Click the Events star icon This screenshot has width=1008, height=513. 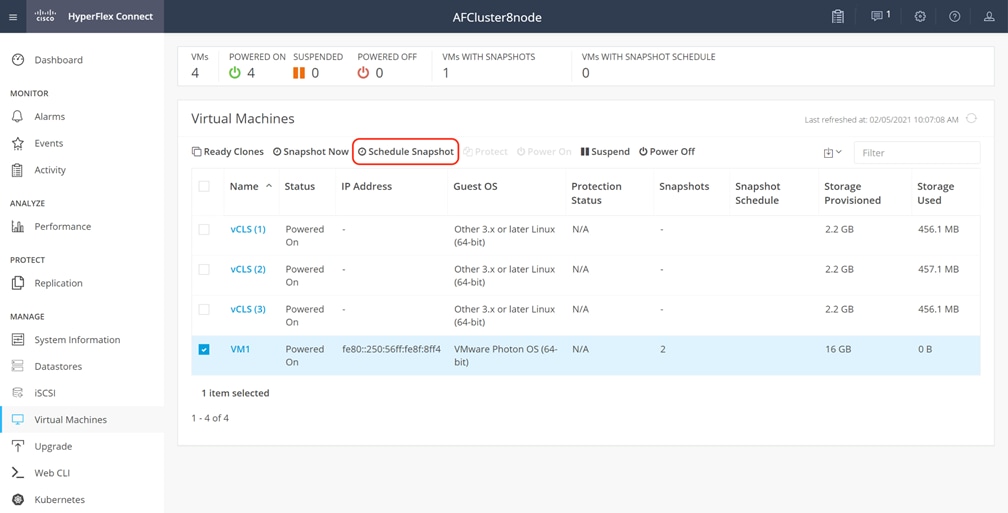(18, 143)
